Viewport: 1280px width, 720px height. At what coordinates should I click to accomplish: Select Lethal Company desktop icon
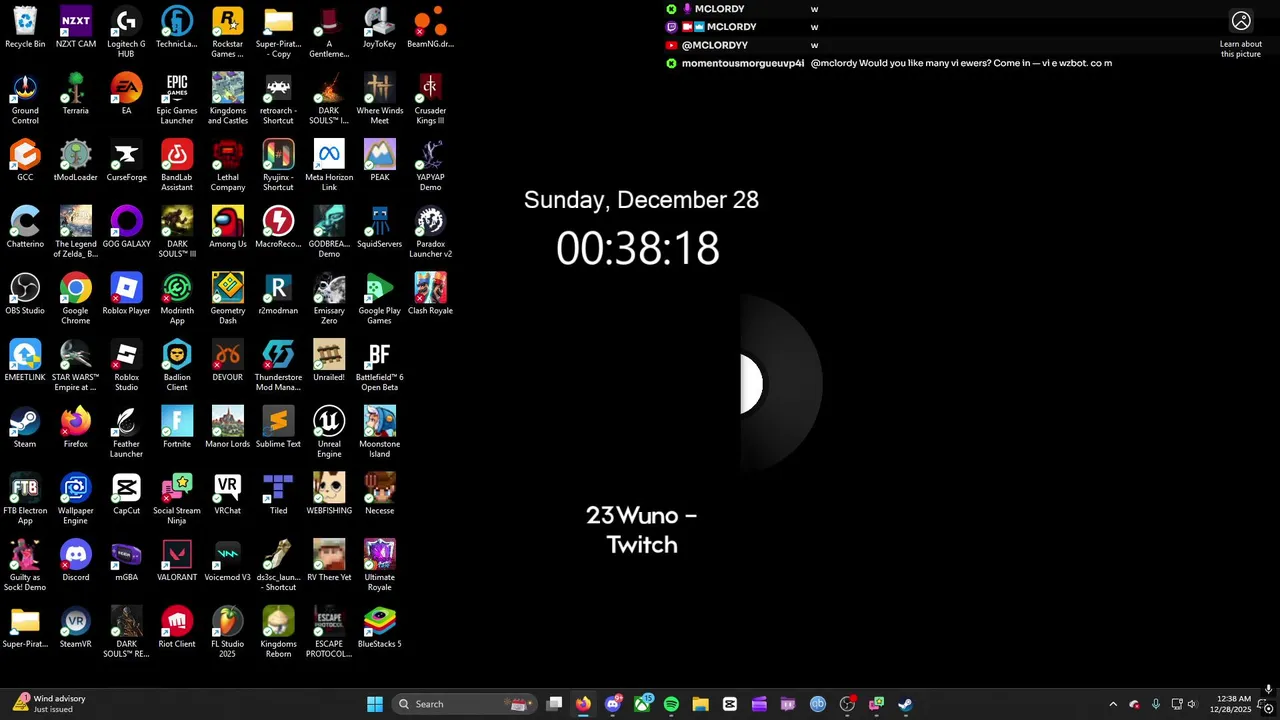click(x=228, y=166)
